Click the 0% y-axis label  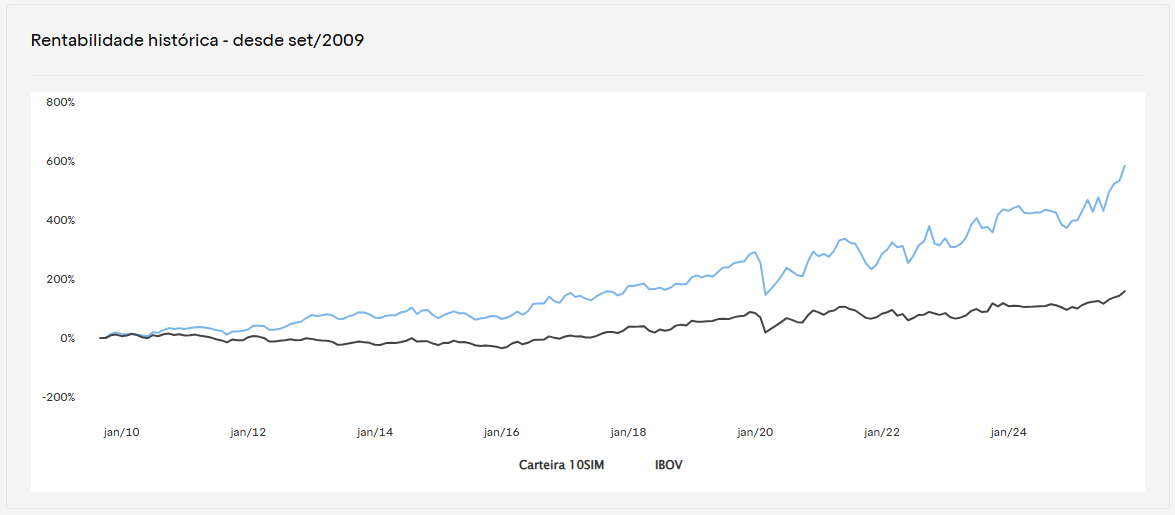click(x=66, y=338)
